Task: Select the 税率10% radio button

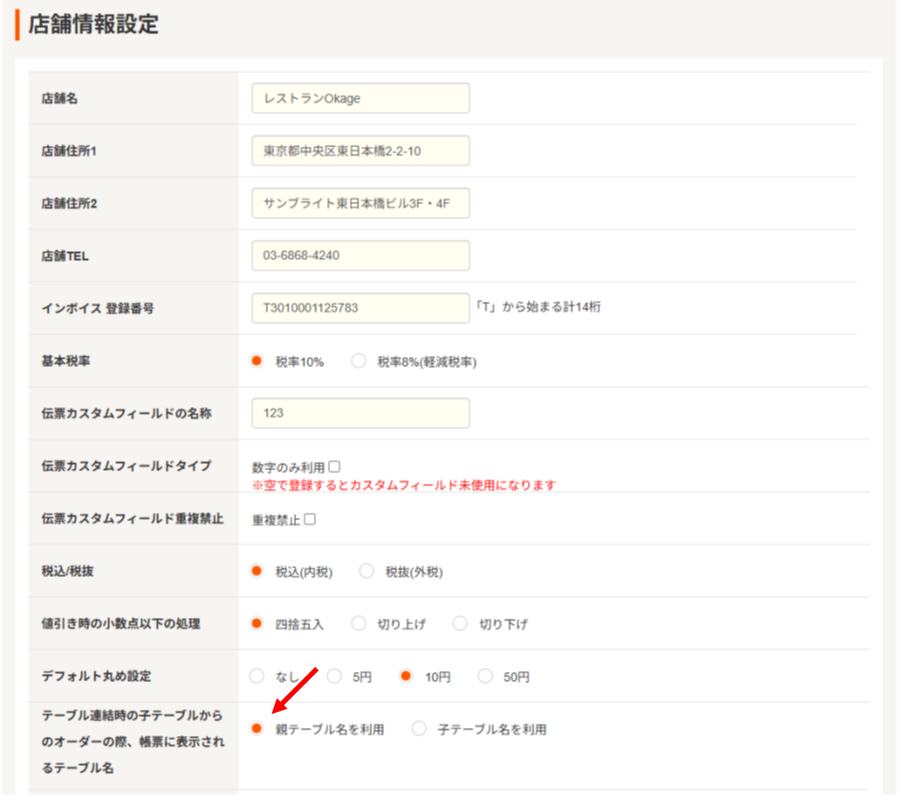Action: (x=257, y=362)
